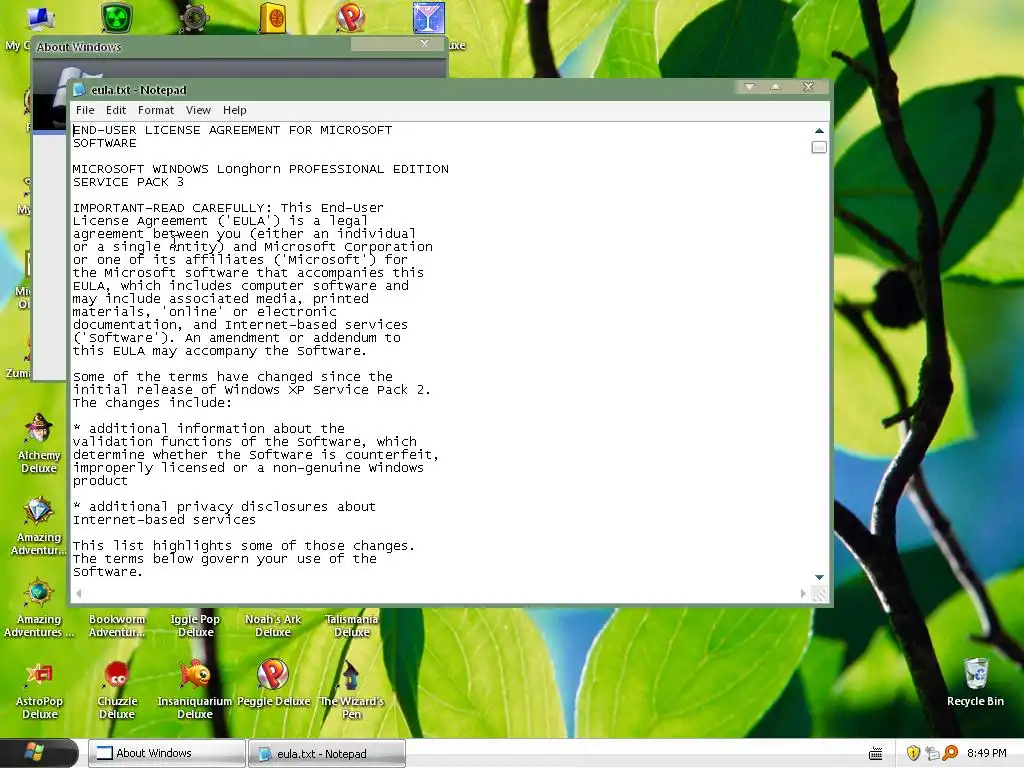Open the View menu in Notepad
This screenshot has height=768, width=1024.
(198, 110)
